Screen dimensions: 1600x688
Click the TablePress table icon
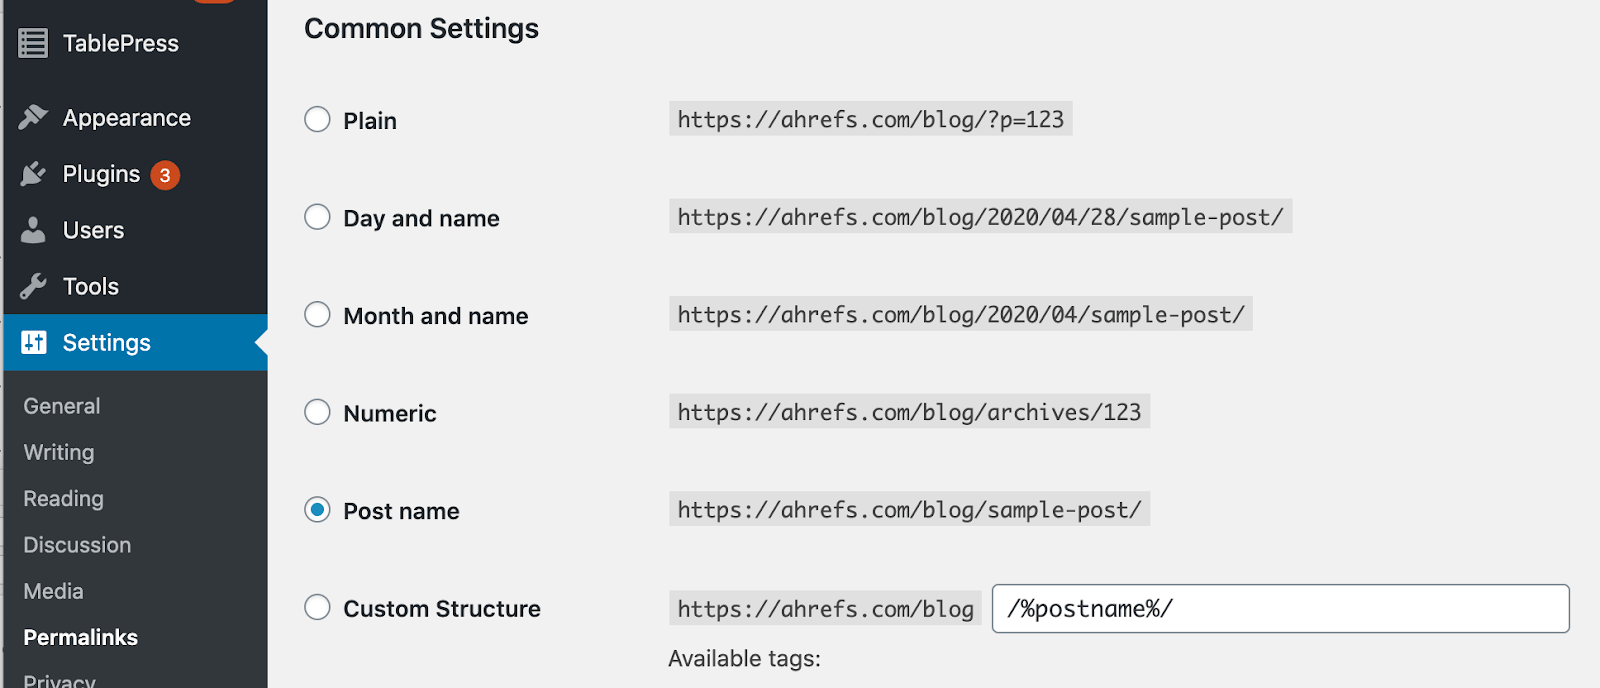pos(33,42)
